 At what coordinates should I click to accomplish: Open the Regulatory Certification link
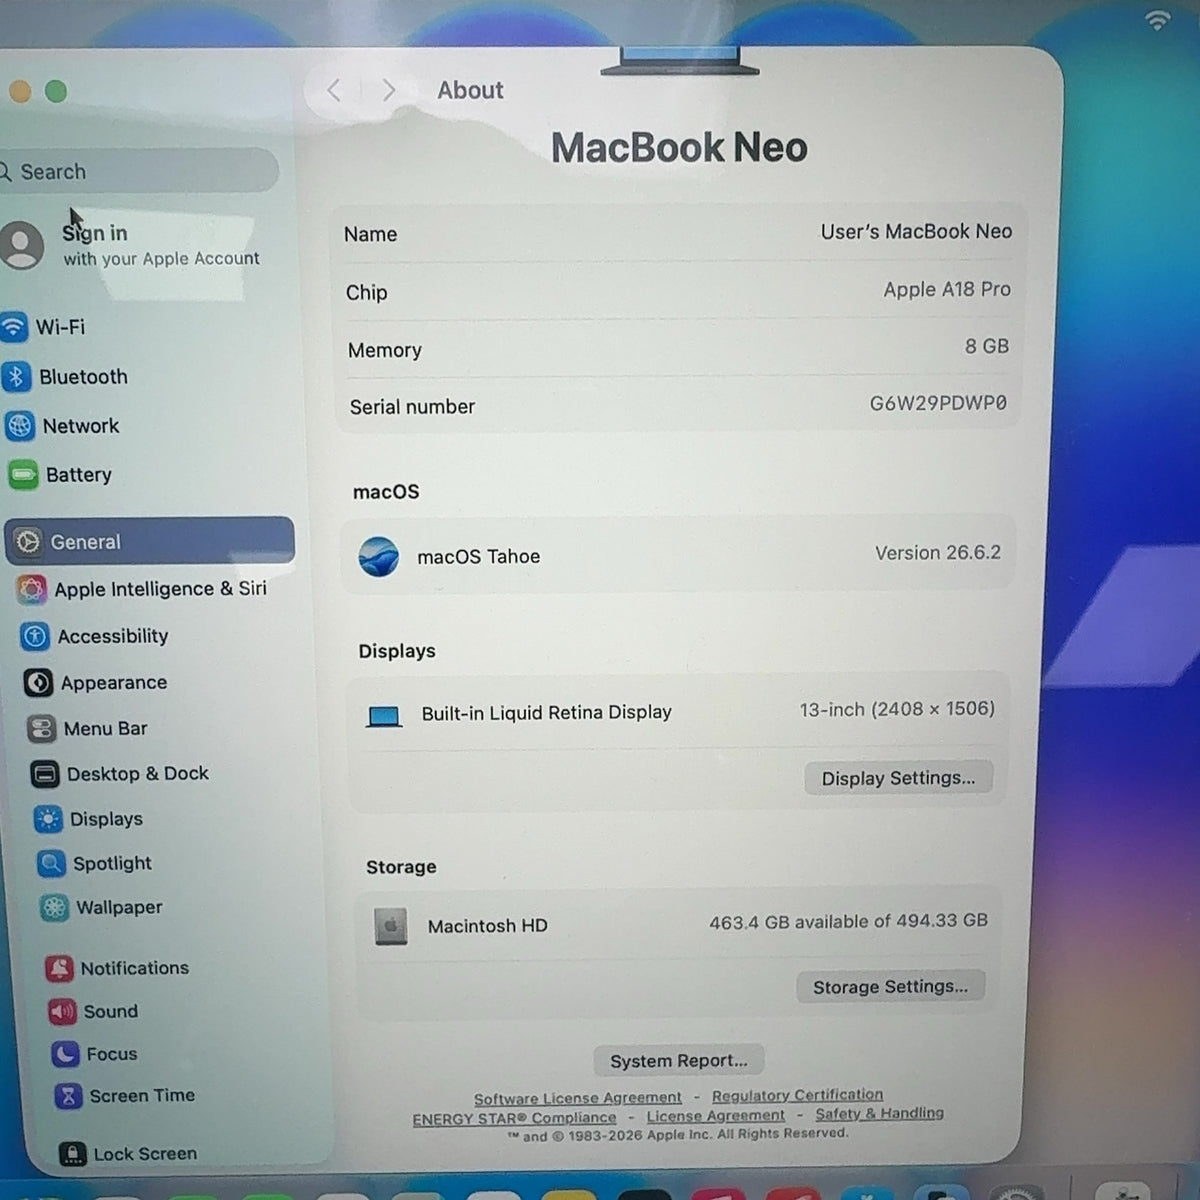(797, 1095)
